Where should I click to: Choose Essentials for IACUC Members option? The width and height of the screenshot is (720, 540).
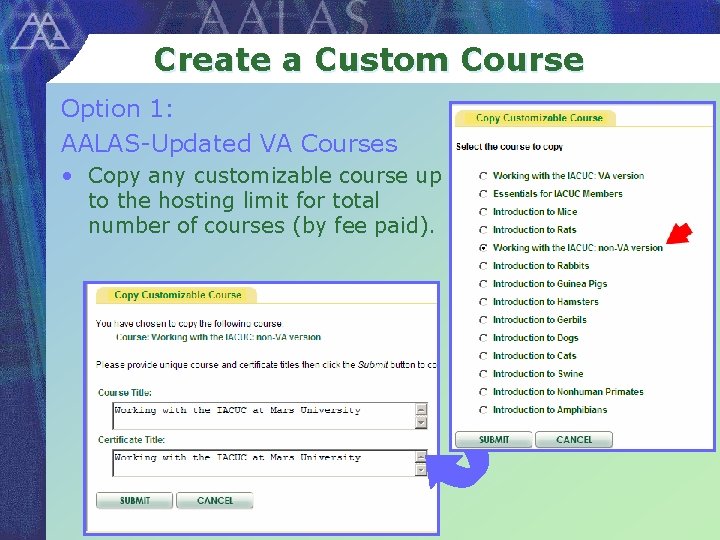[x=483, y=194]
